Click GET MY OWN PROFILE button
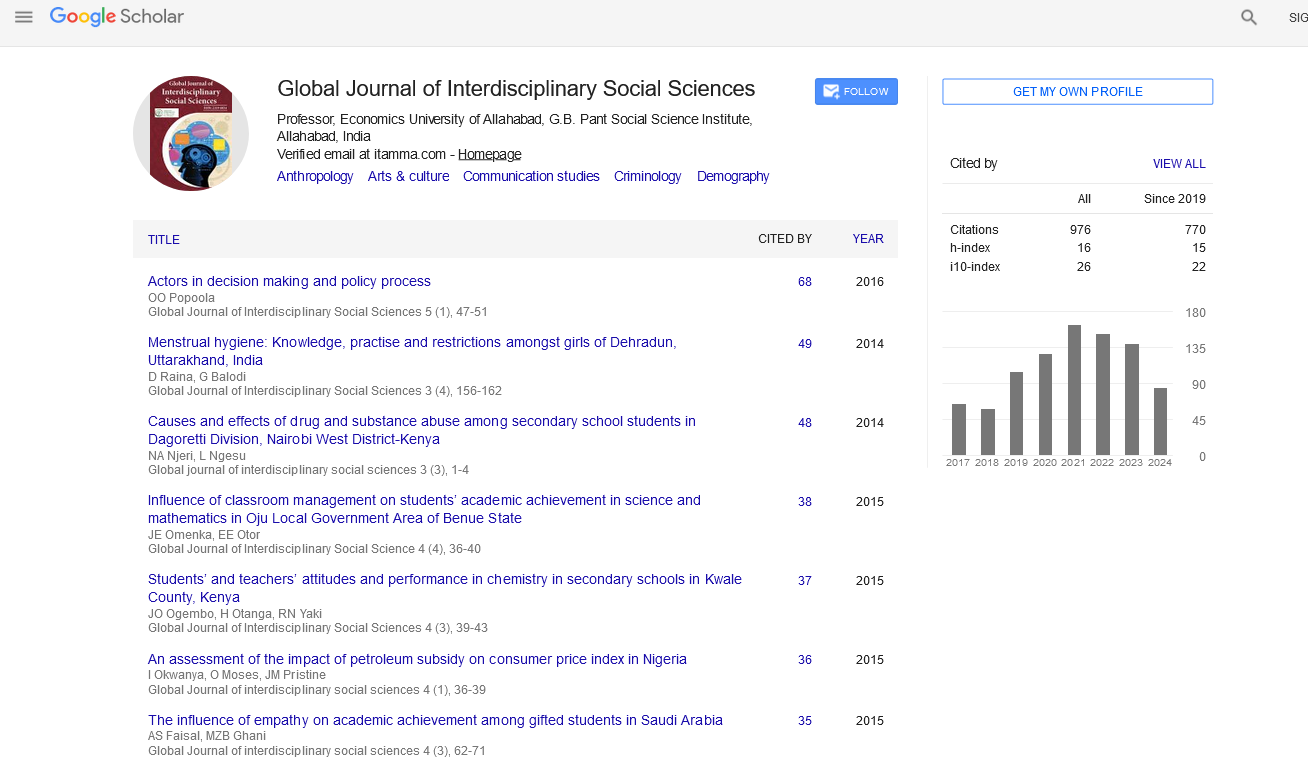Viewport: 1308px width, 771px height. pos(1078,92)
